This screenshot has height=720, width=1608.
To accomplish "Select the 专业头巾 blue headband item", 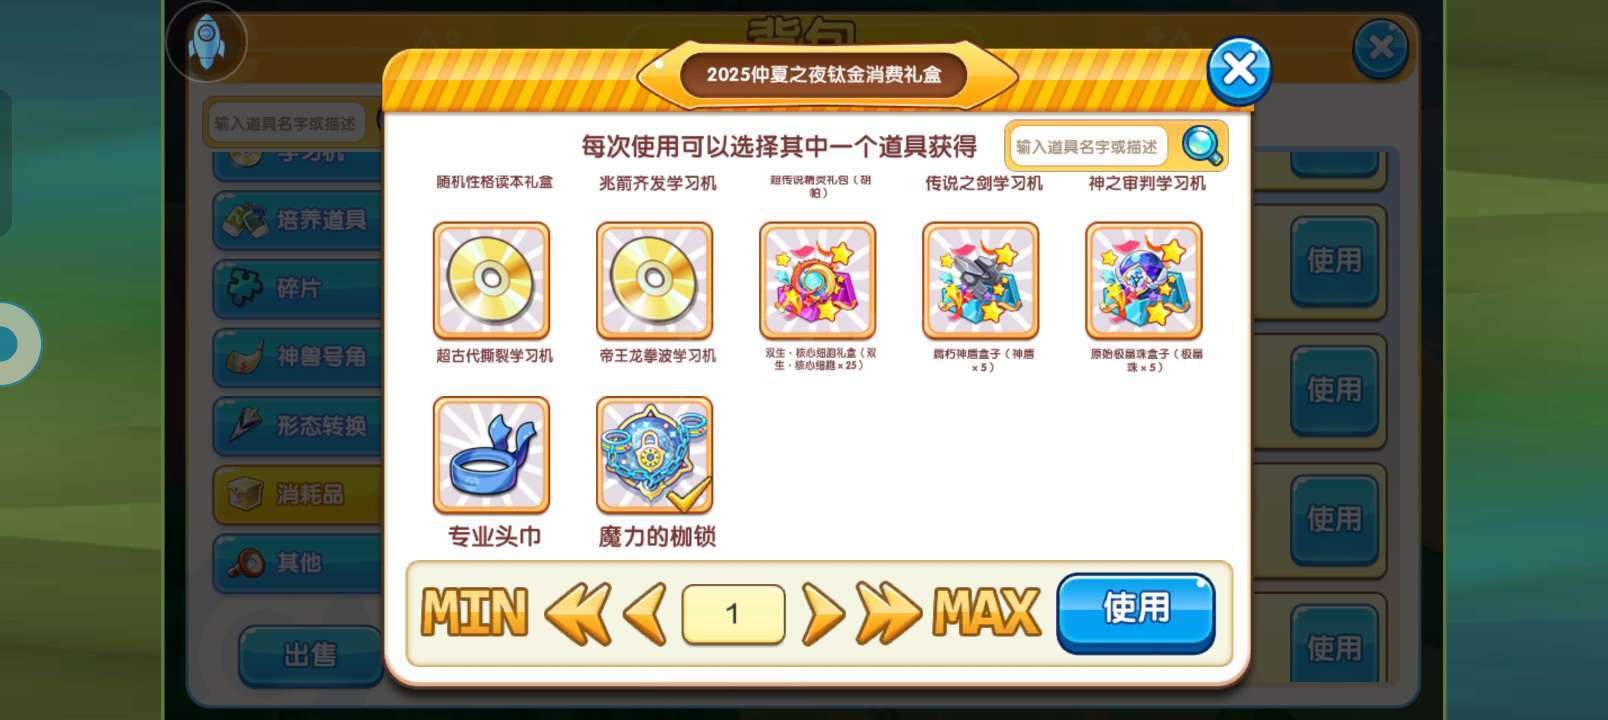I will (x=491, y=455).
